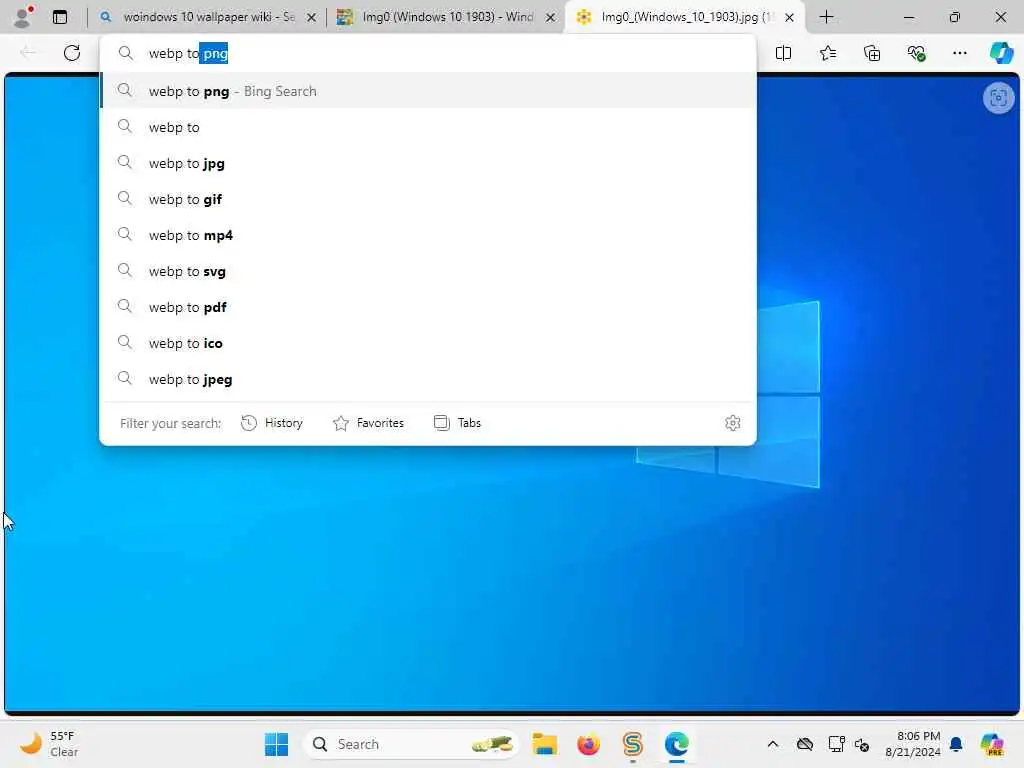Launch Firefox from the taskbar
The image size is (1024, 768).
(x=588, y=744)
